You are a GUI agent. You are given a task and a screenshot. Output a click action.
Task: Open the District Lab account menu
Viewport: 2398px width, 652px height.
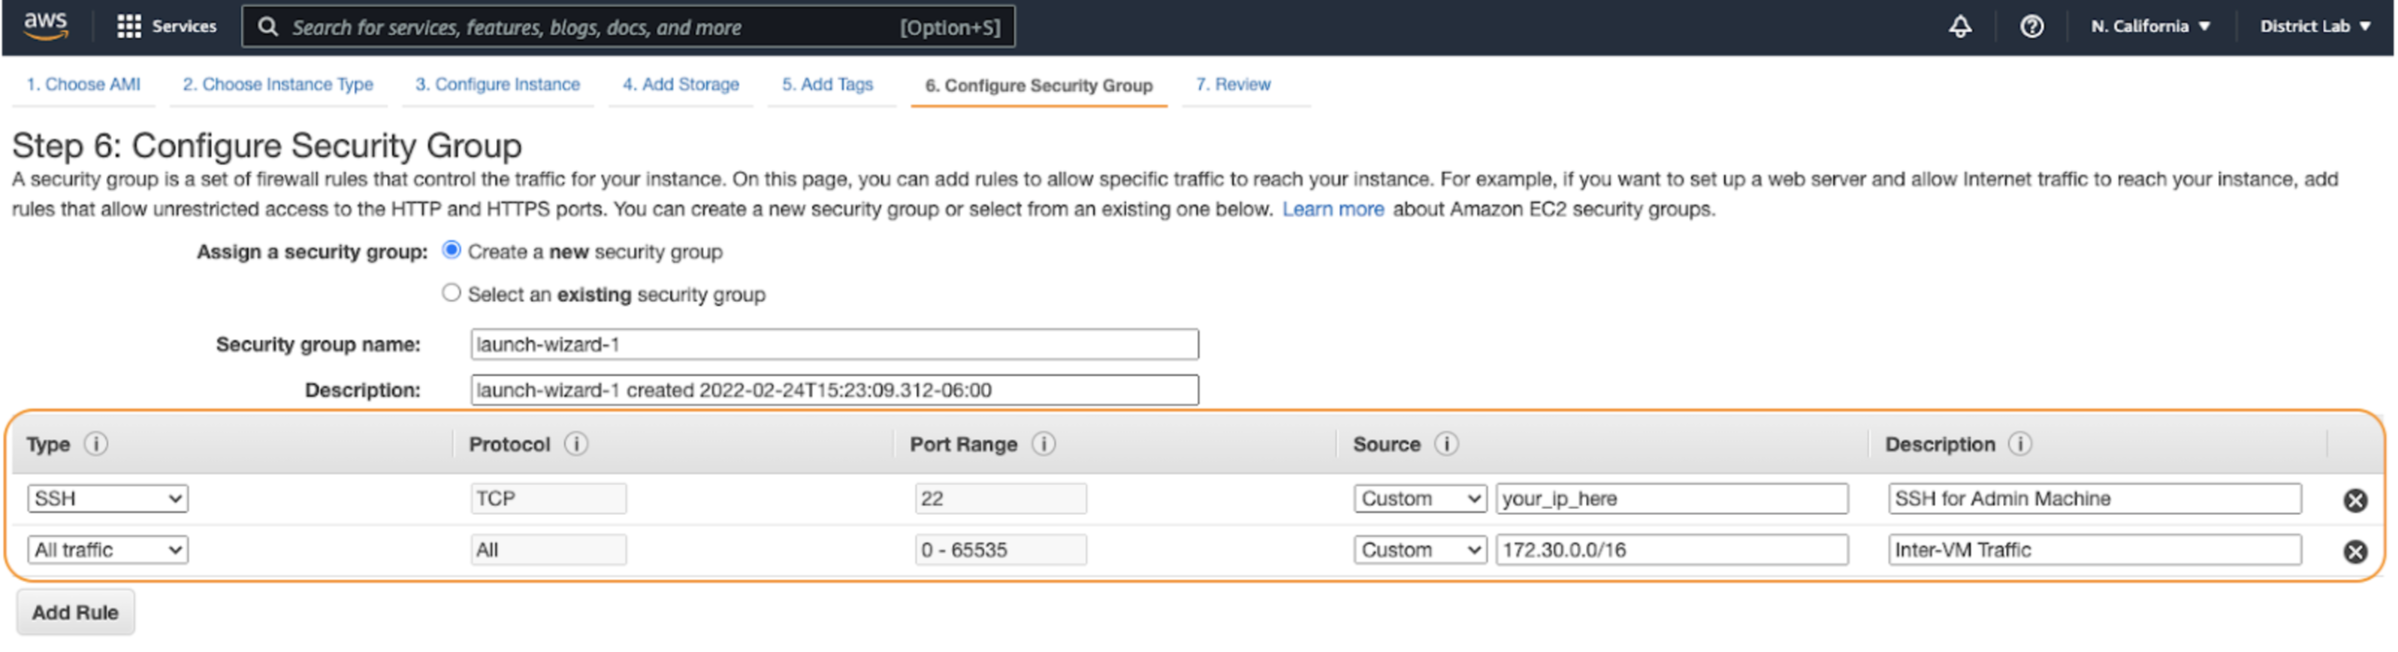(x=2314, y=27)
